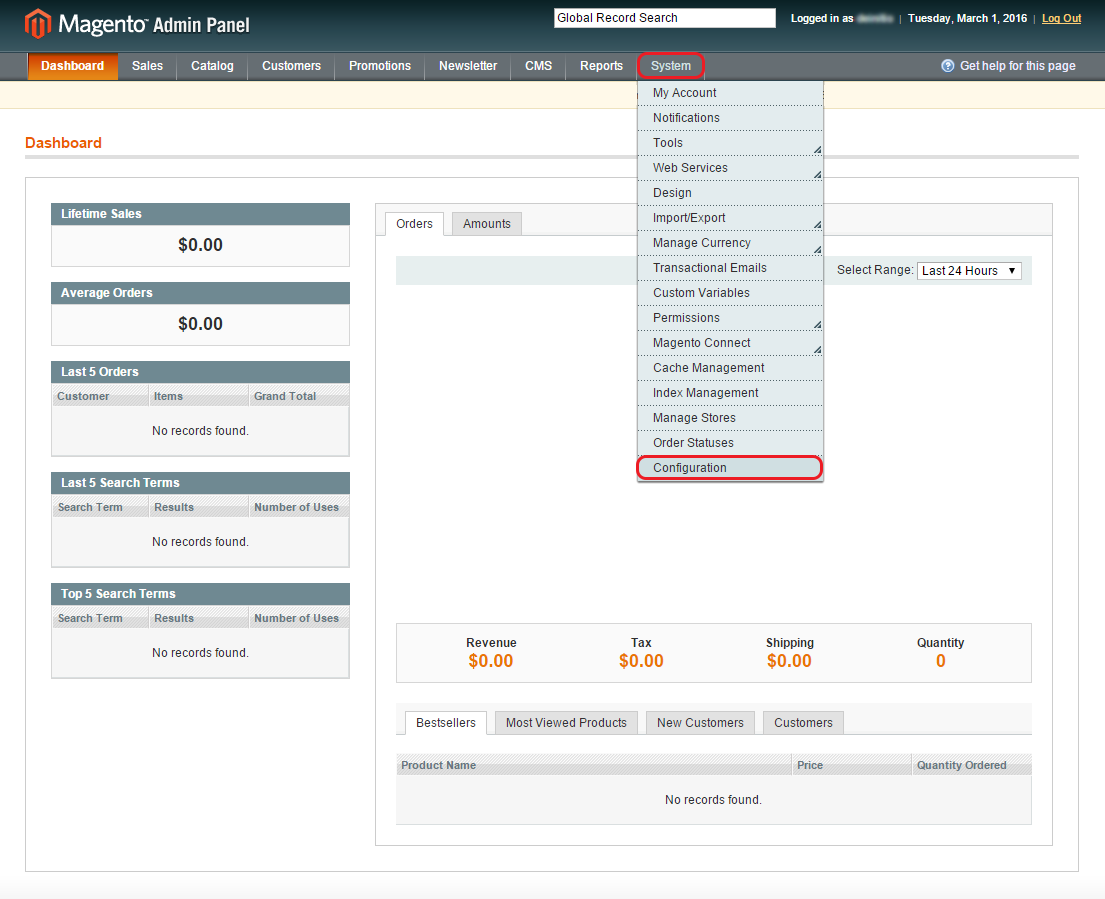Click Customer column in Last 5 Orders
Screen dimensions: 1105x899
point(100,396)
